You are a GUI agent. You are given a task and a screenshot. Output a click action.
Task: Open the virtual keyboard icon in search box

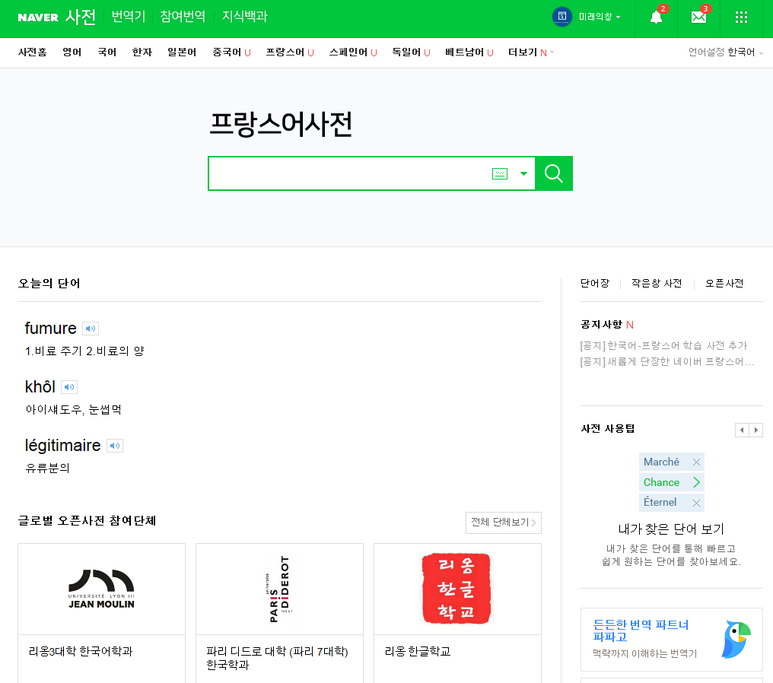click(x=499, y=174)
